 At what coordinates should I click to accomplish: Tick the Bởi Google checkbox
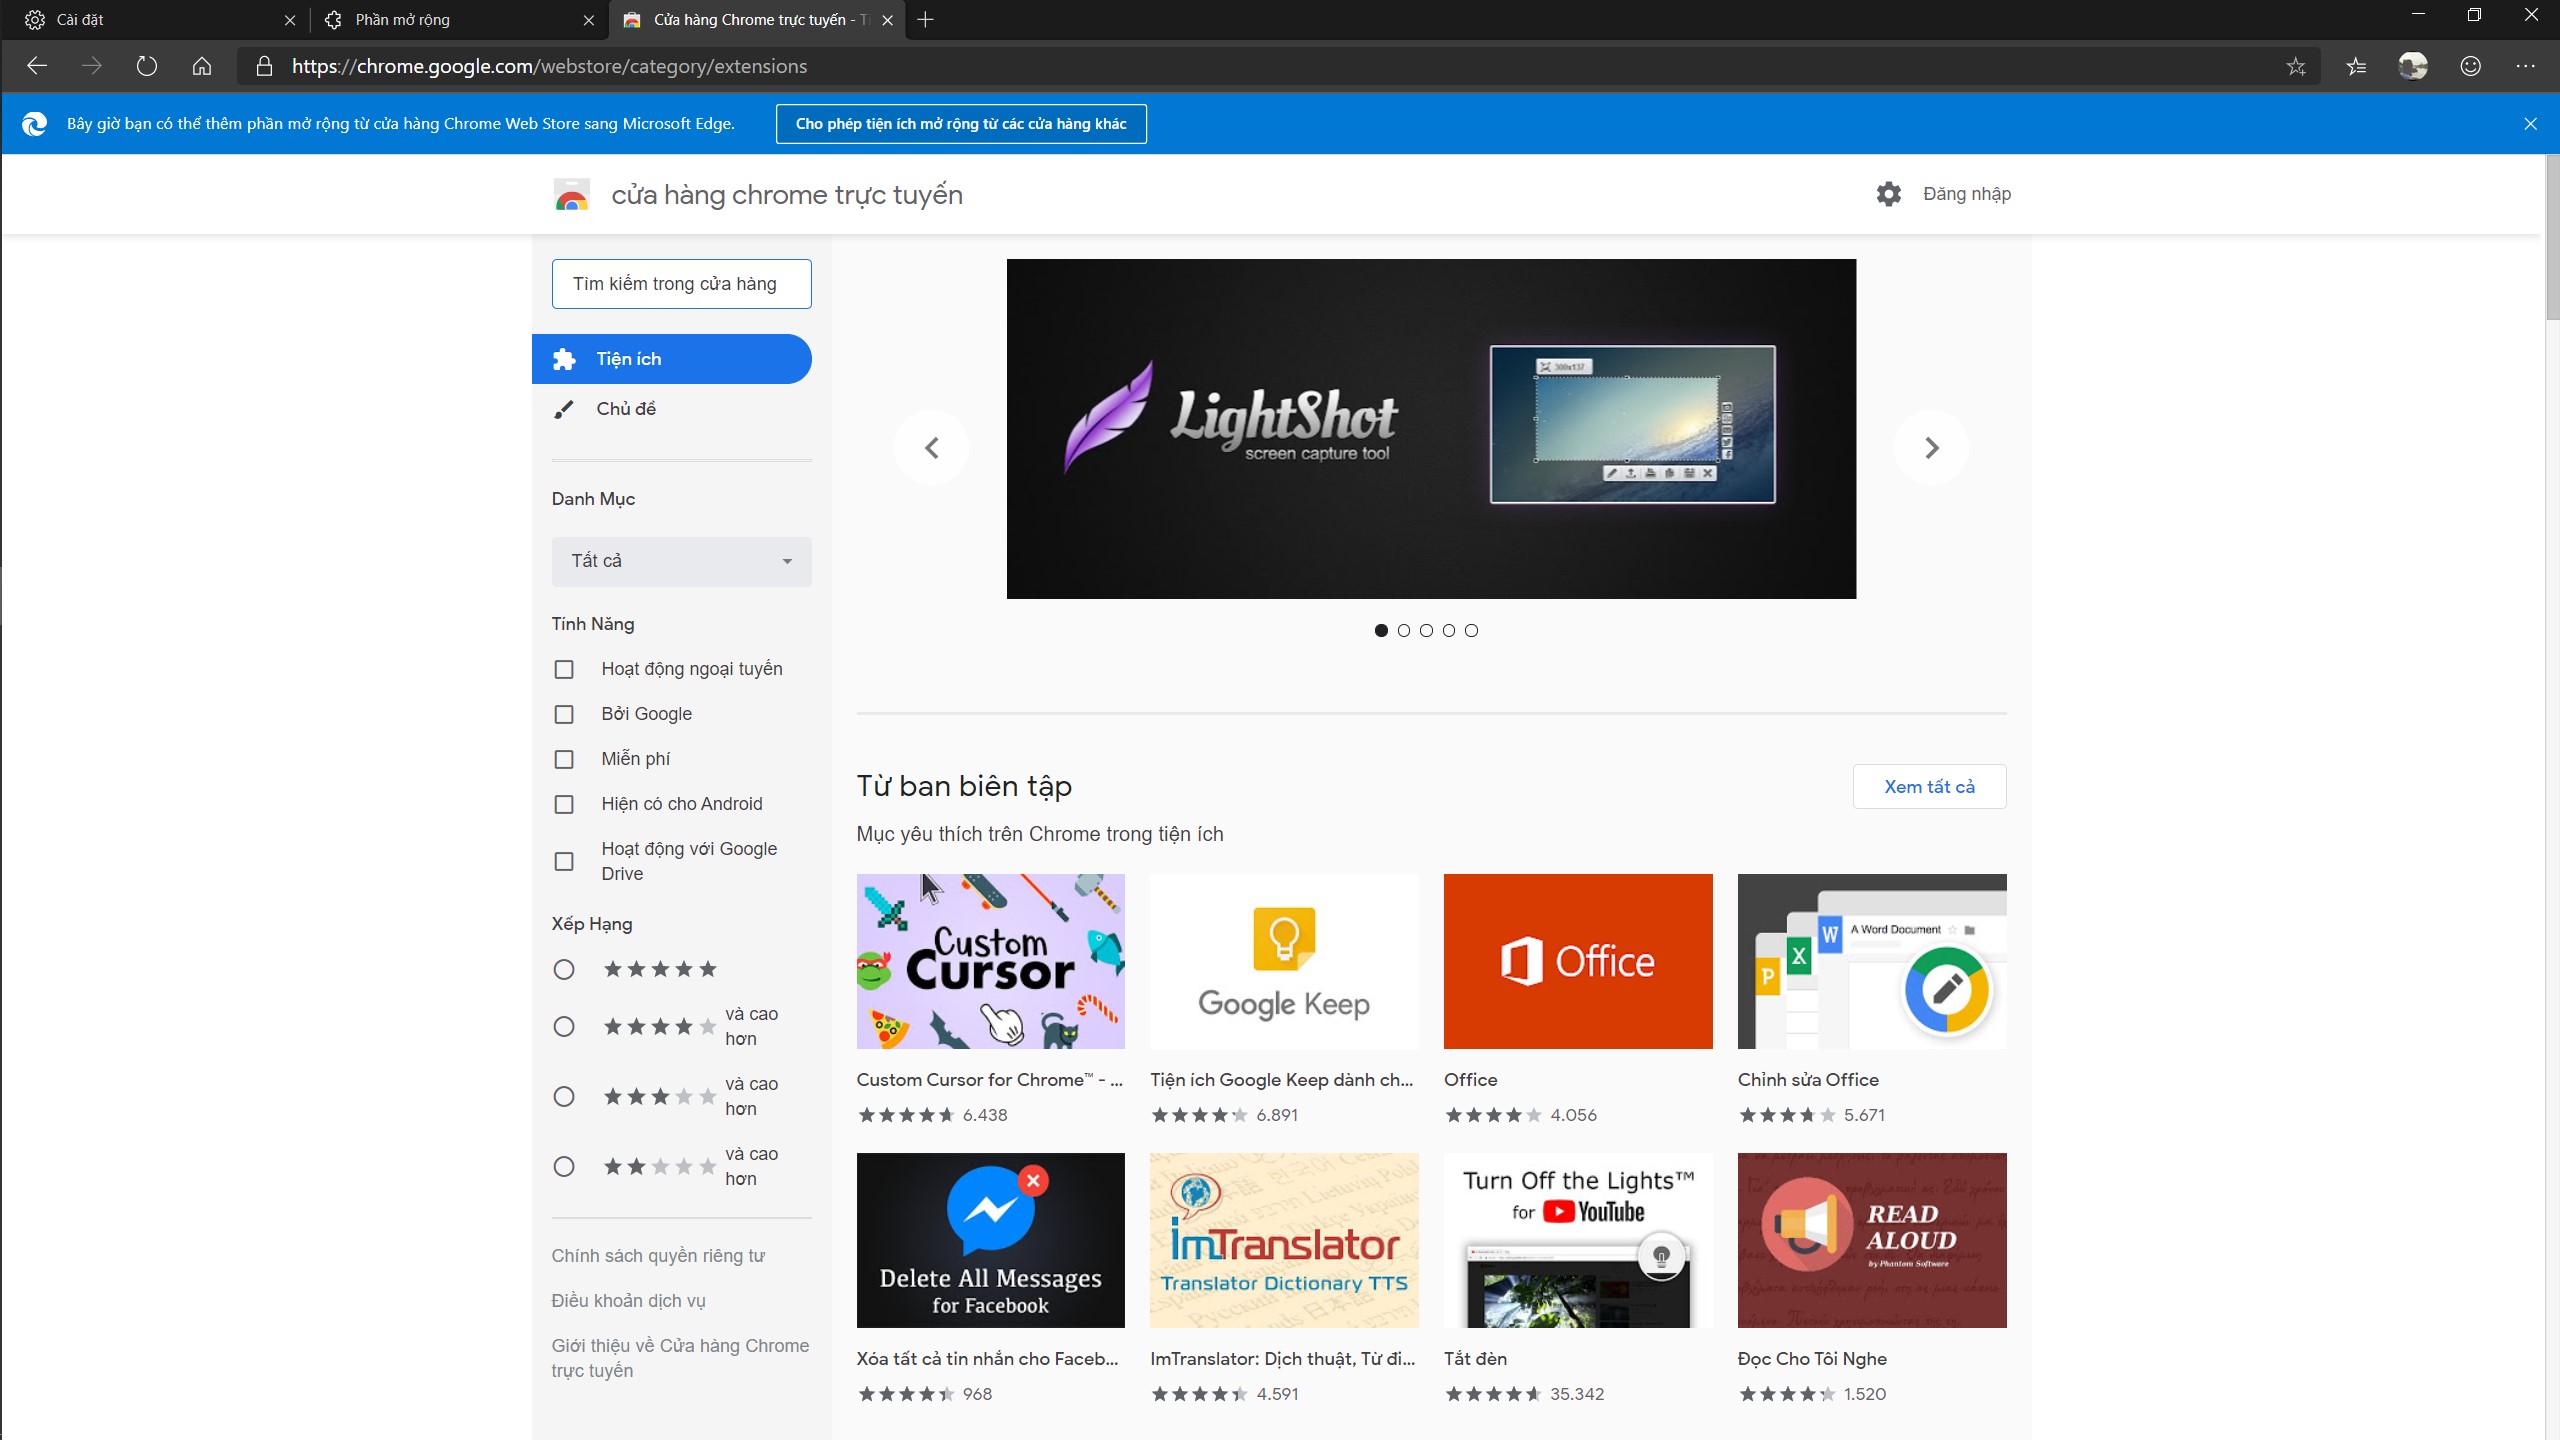(564, 714)
